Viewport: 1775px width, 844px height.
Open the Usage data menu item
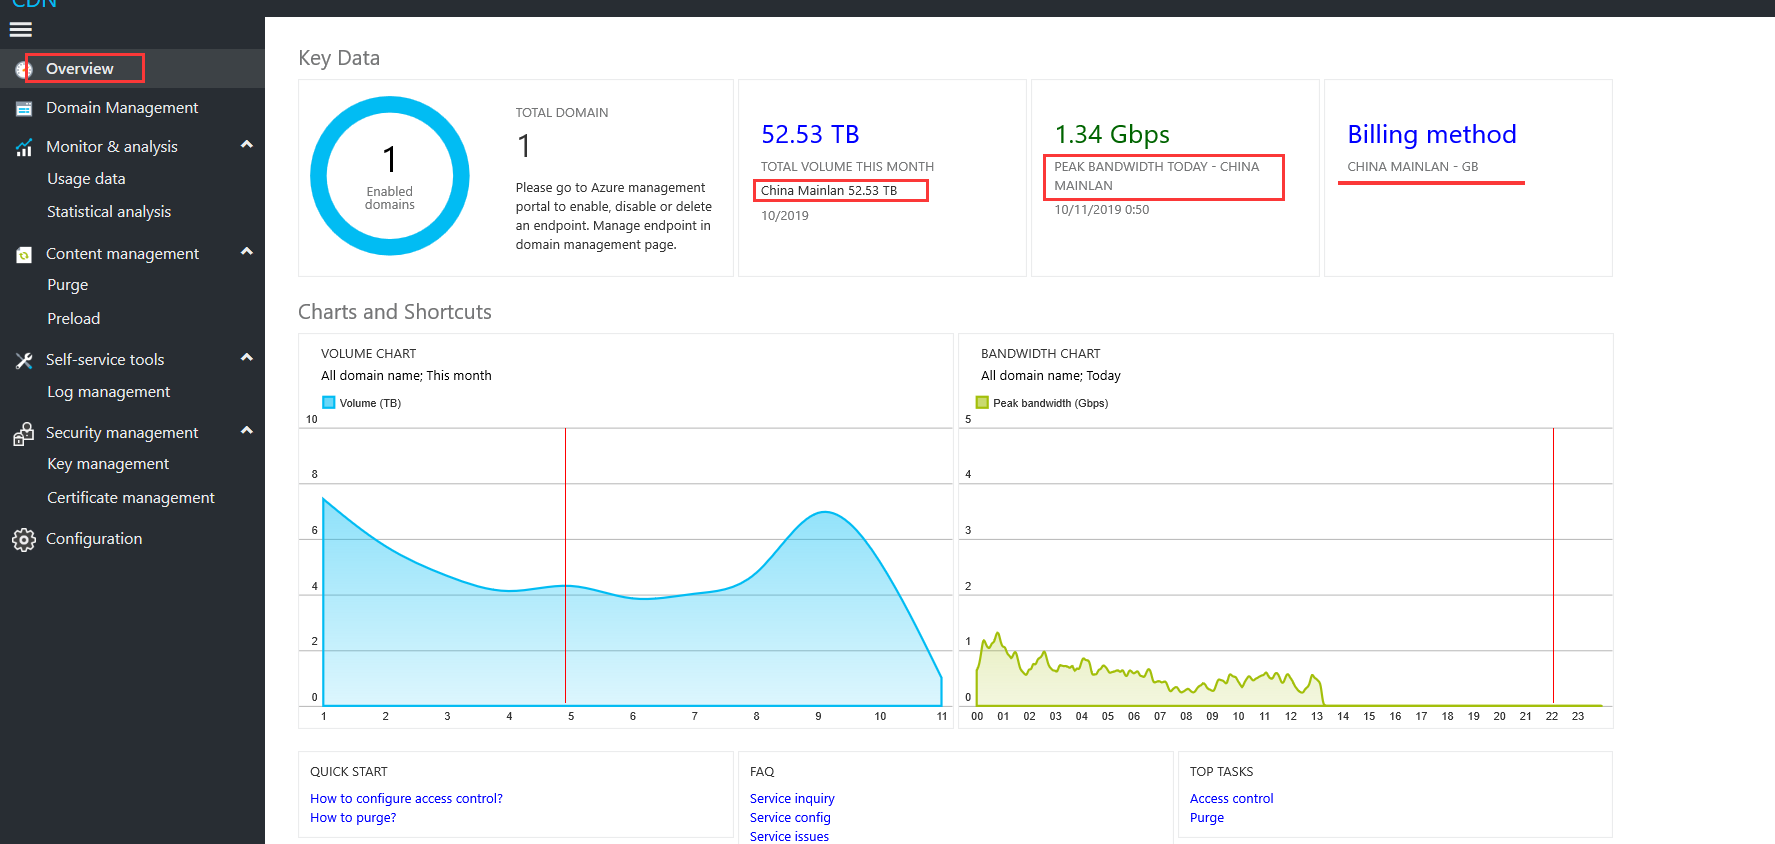click(86, 179)
